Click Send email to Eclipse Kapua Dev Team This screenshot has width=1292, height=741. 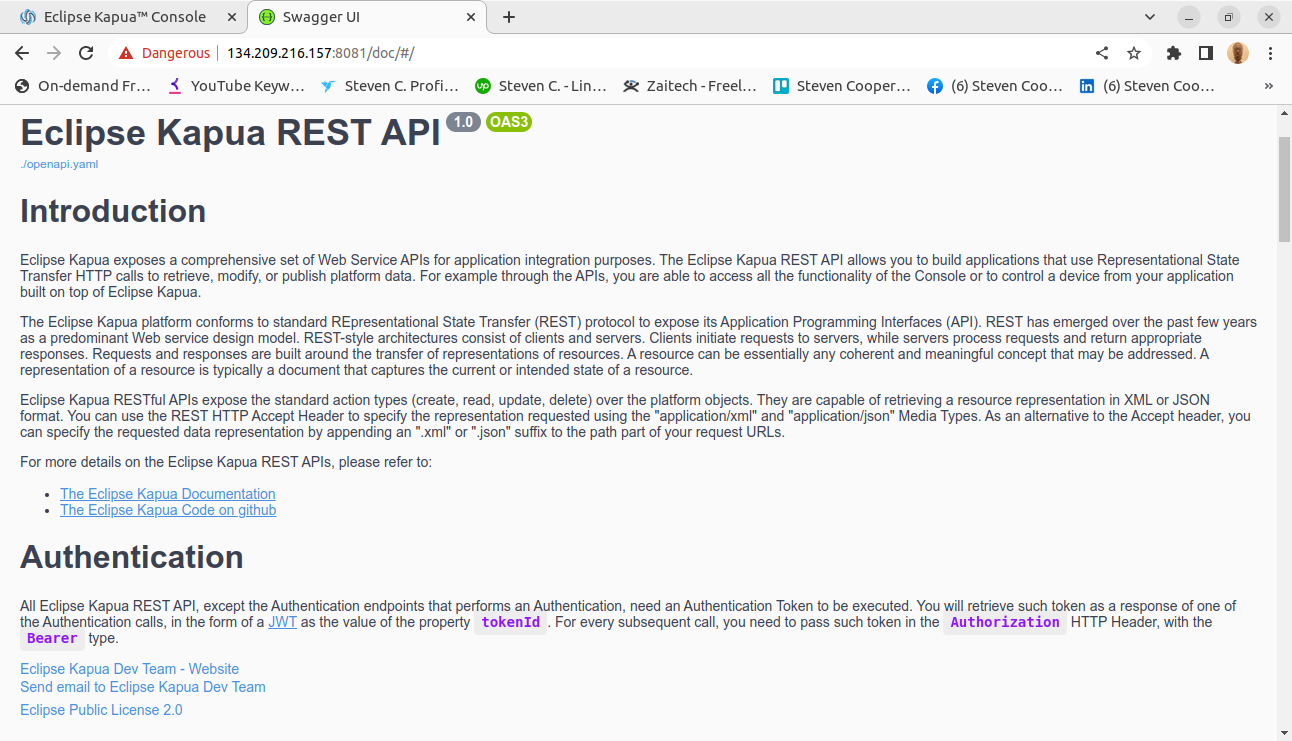143,687
